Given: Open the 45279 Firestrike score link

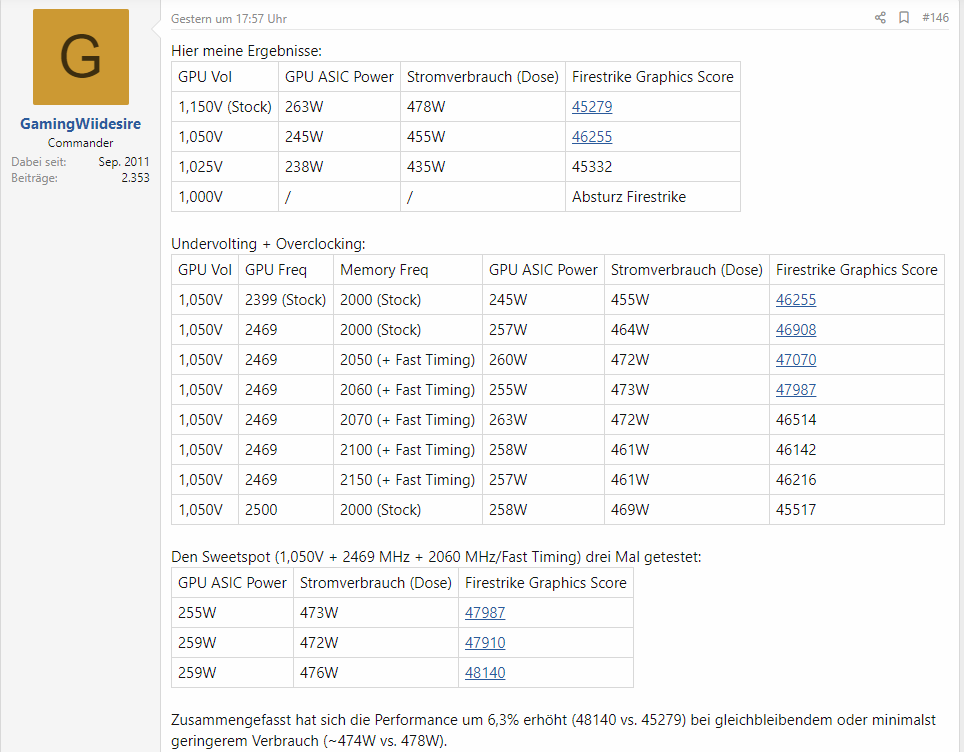Looking at the screenshot, I should click(x=592, y=107).
